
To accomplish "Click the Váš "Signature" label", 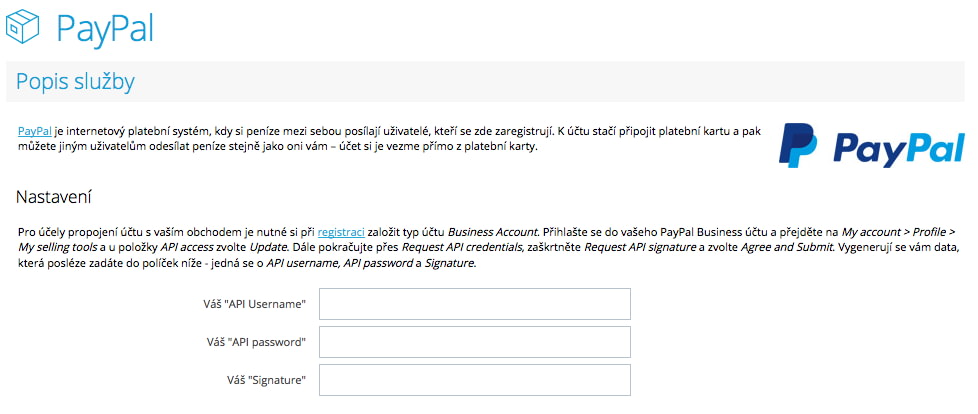I will pos(267,379).
